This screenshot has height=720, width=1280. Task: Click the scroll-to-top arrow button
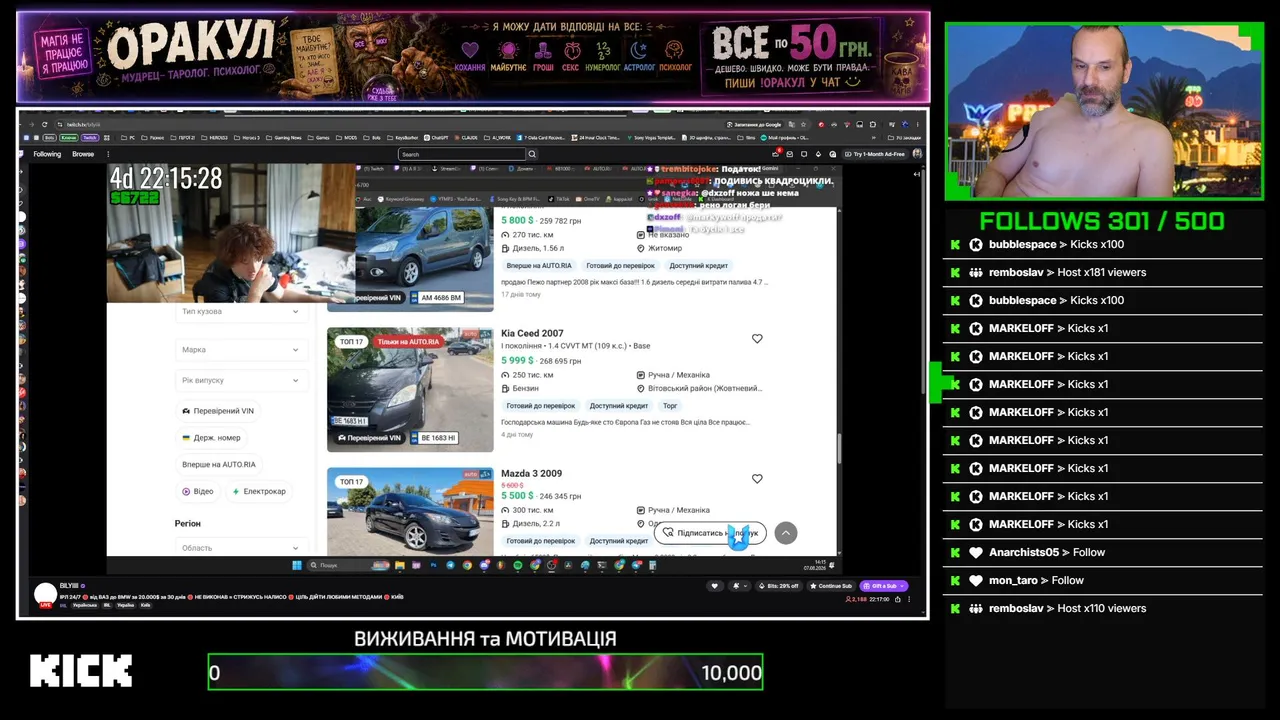pos(786,533)
